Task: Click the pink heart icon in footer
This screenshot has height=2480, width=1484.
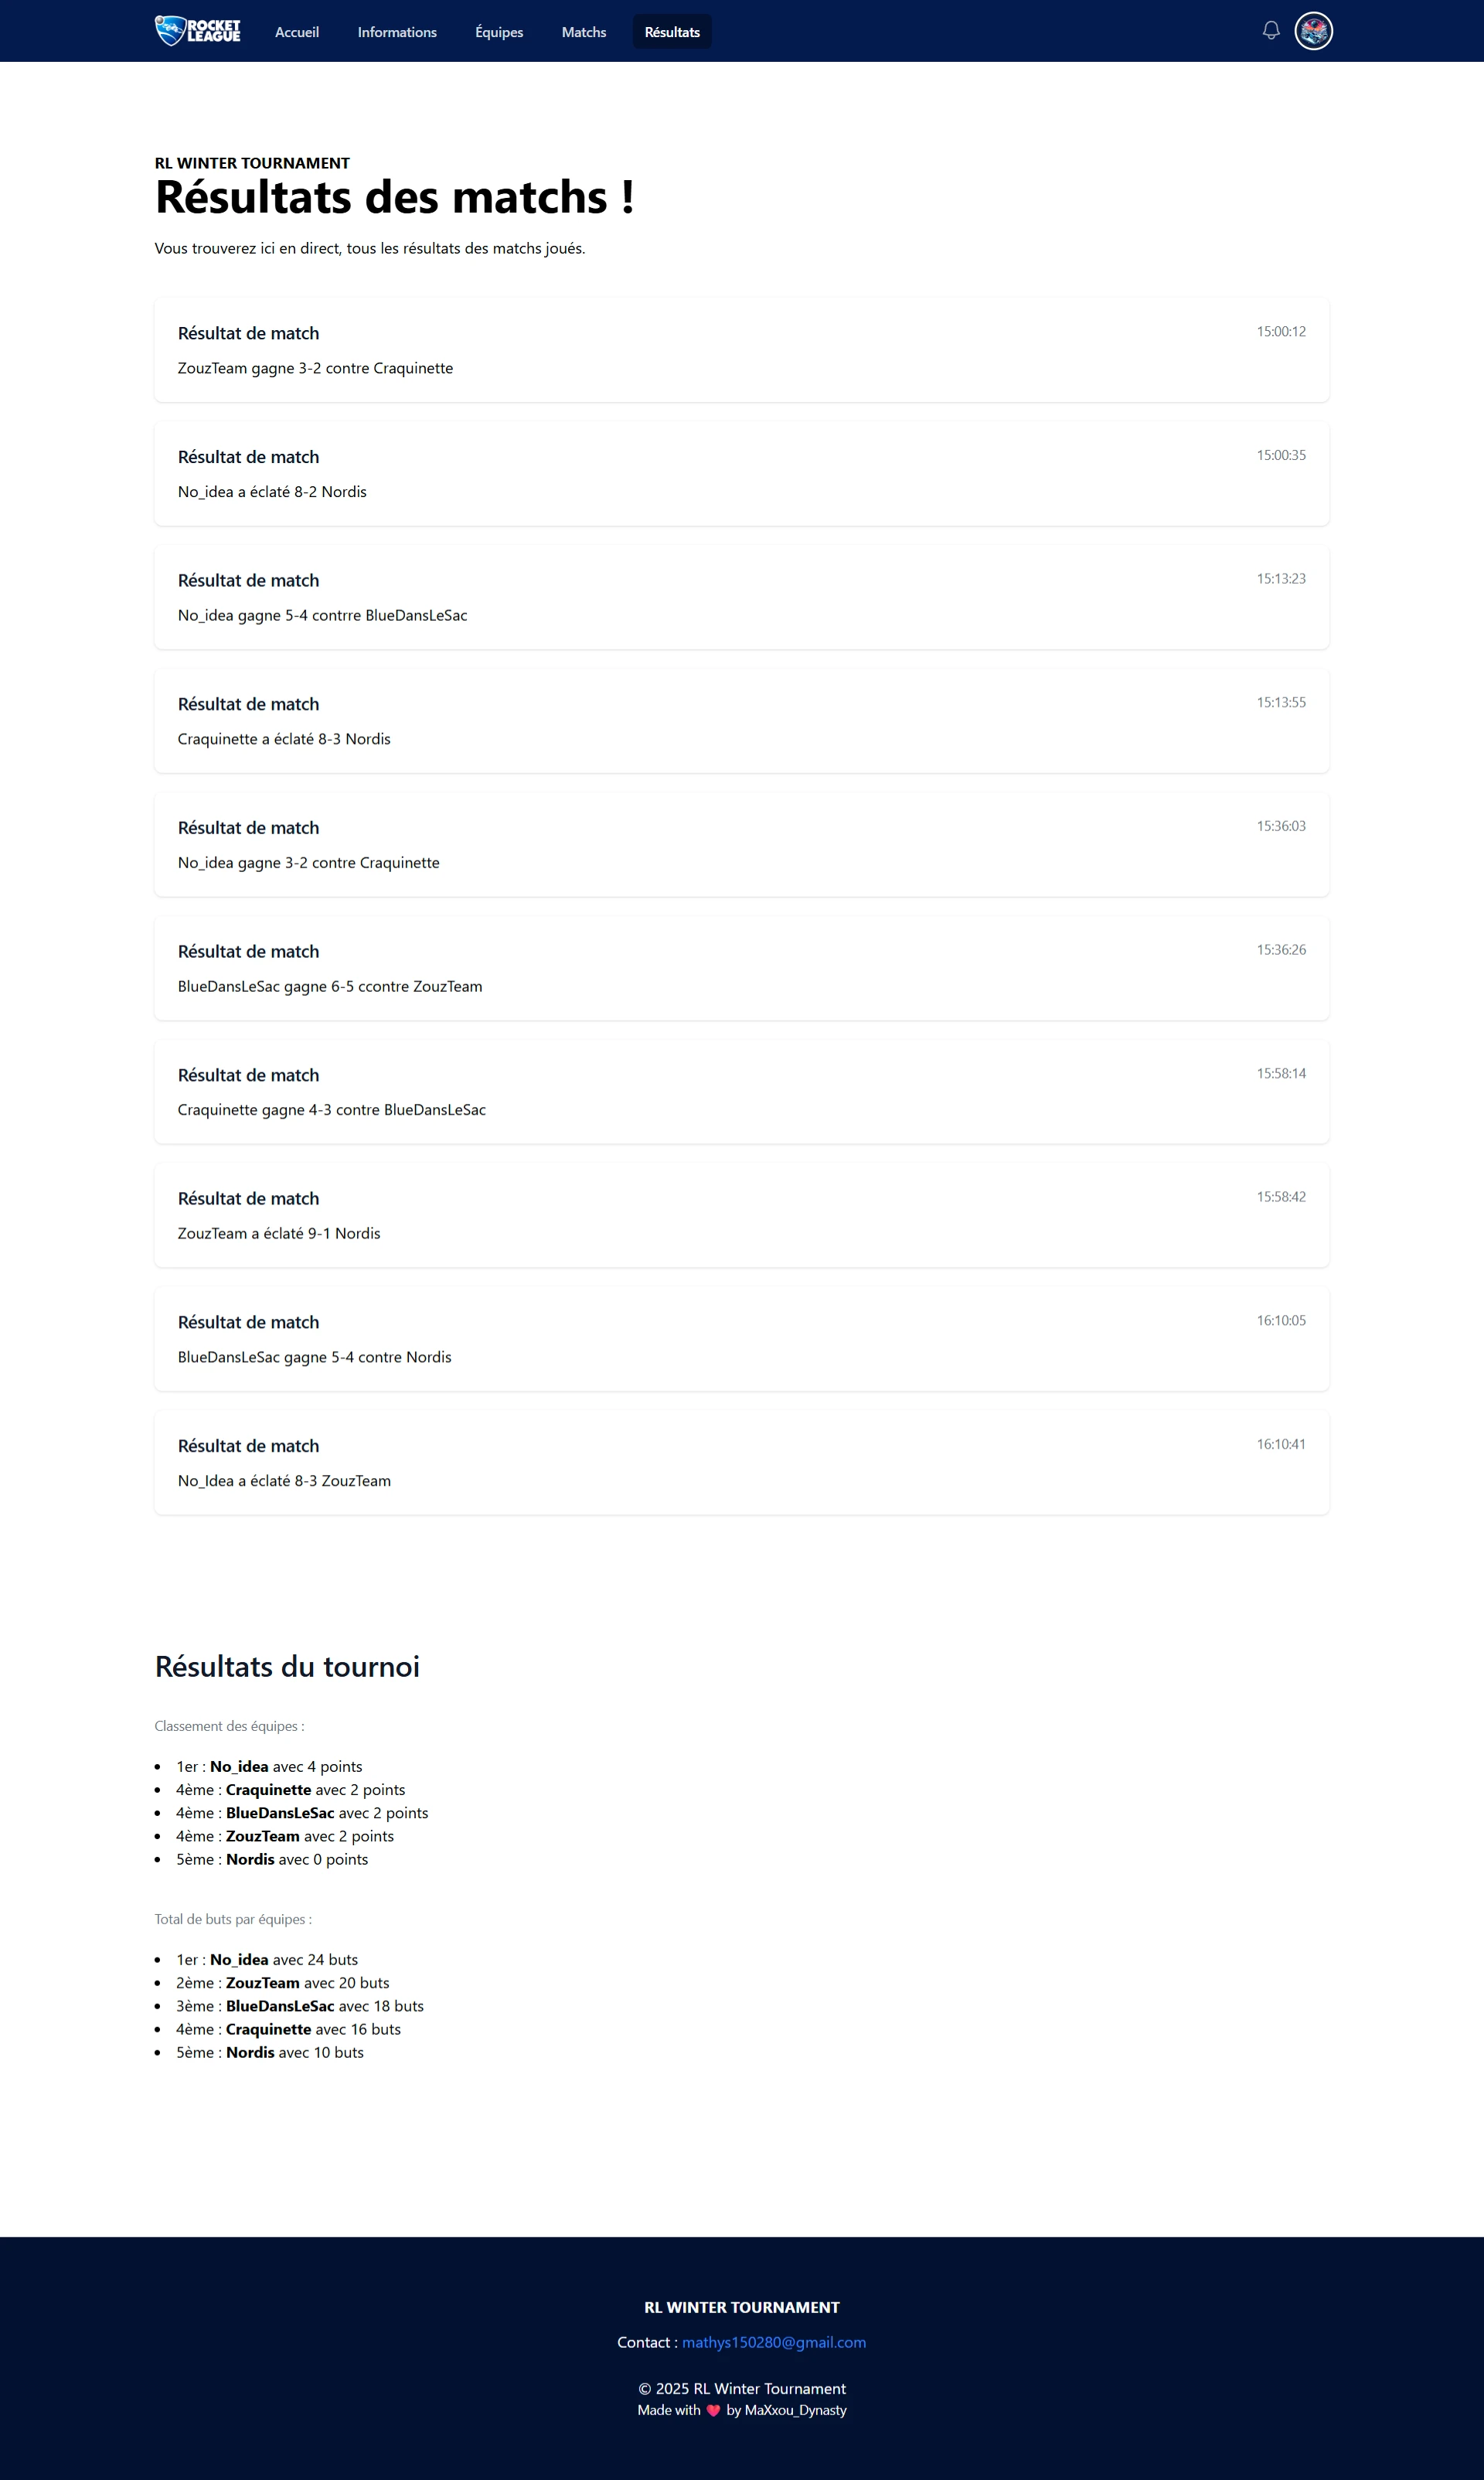Action: [713, 2410]
